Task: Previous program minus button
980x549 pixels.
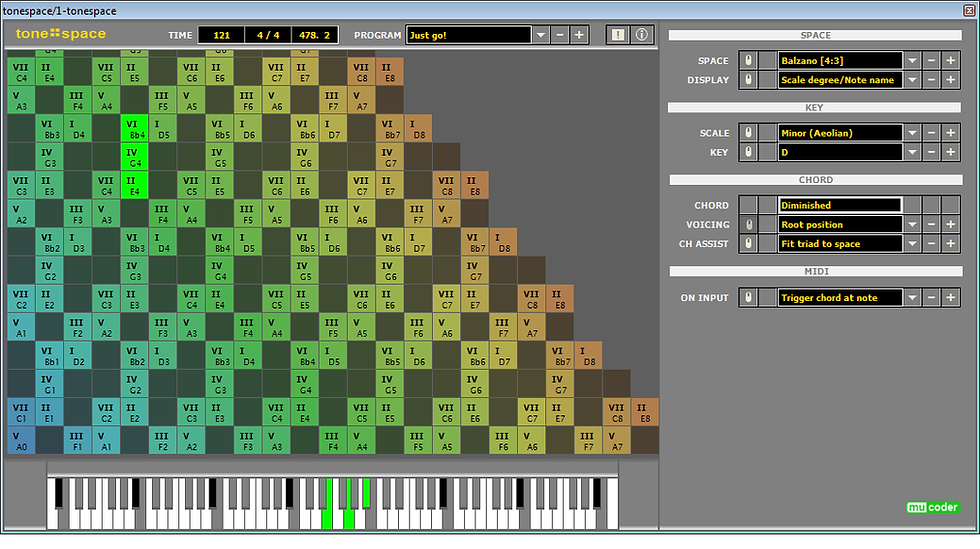Action: (560, 35)
